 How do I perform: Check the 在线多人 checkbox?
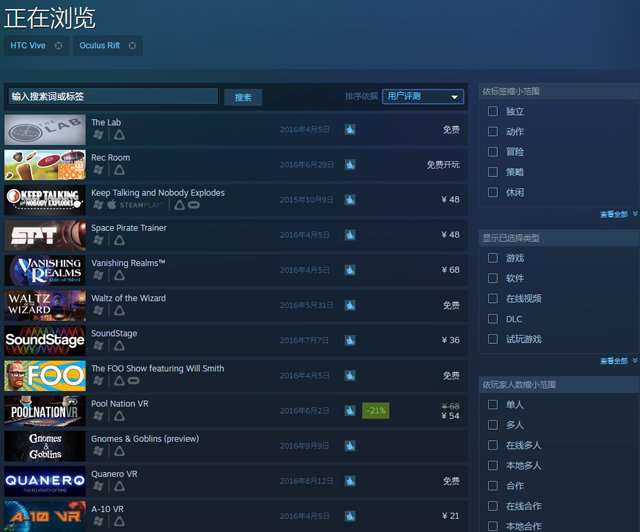coord(493,445)
